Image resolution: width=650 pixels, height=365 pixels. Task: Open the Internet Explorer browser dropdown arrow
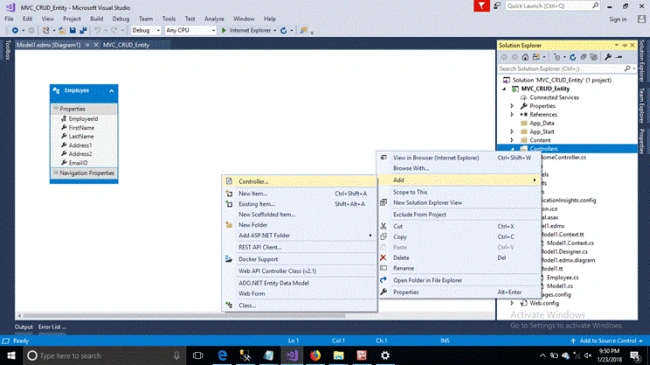click(275, 30)
